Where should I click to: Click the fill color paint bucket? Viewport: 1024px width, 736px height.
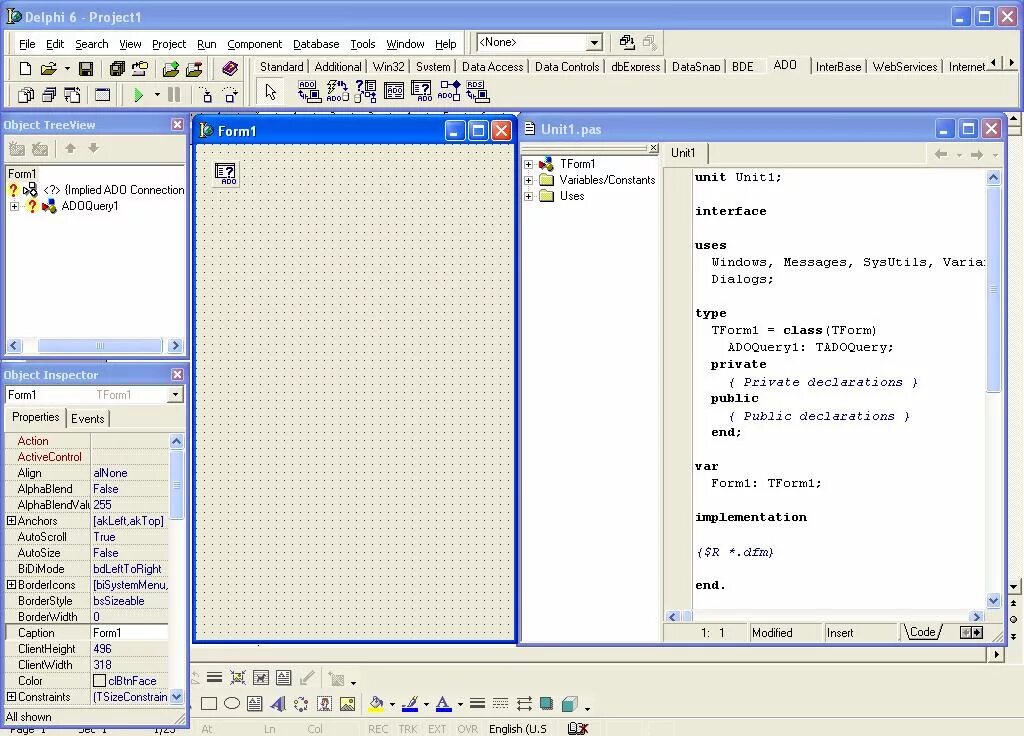click(376, 704)
